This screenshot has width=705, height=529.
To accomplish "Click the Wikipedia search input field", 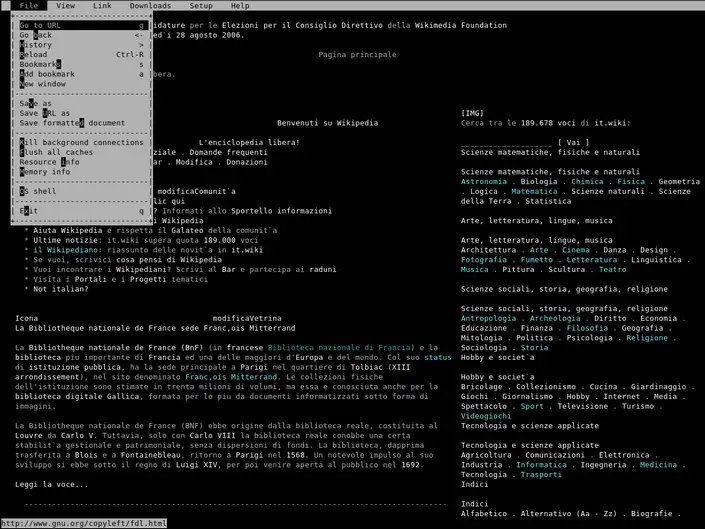I will coord(506,142).
